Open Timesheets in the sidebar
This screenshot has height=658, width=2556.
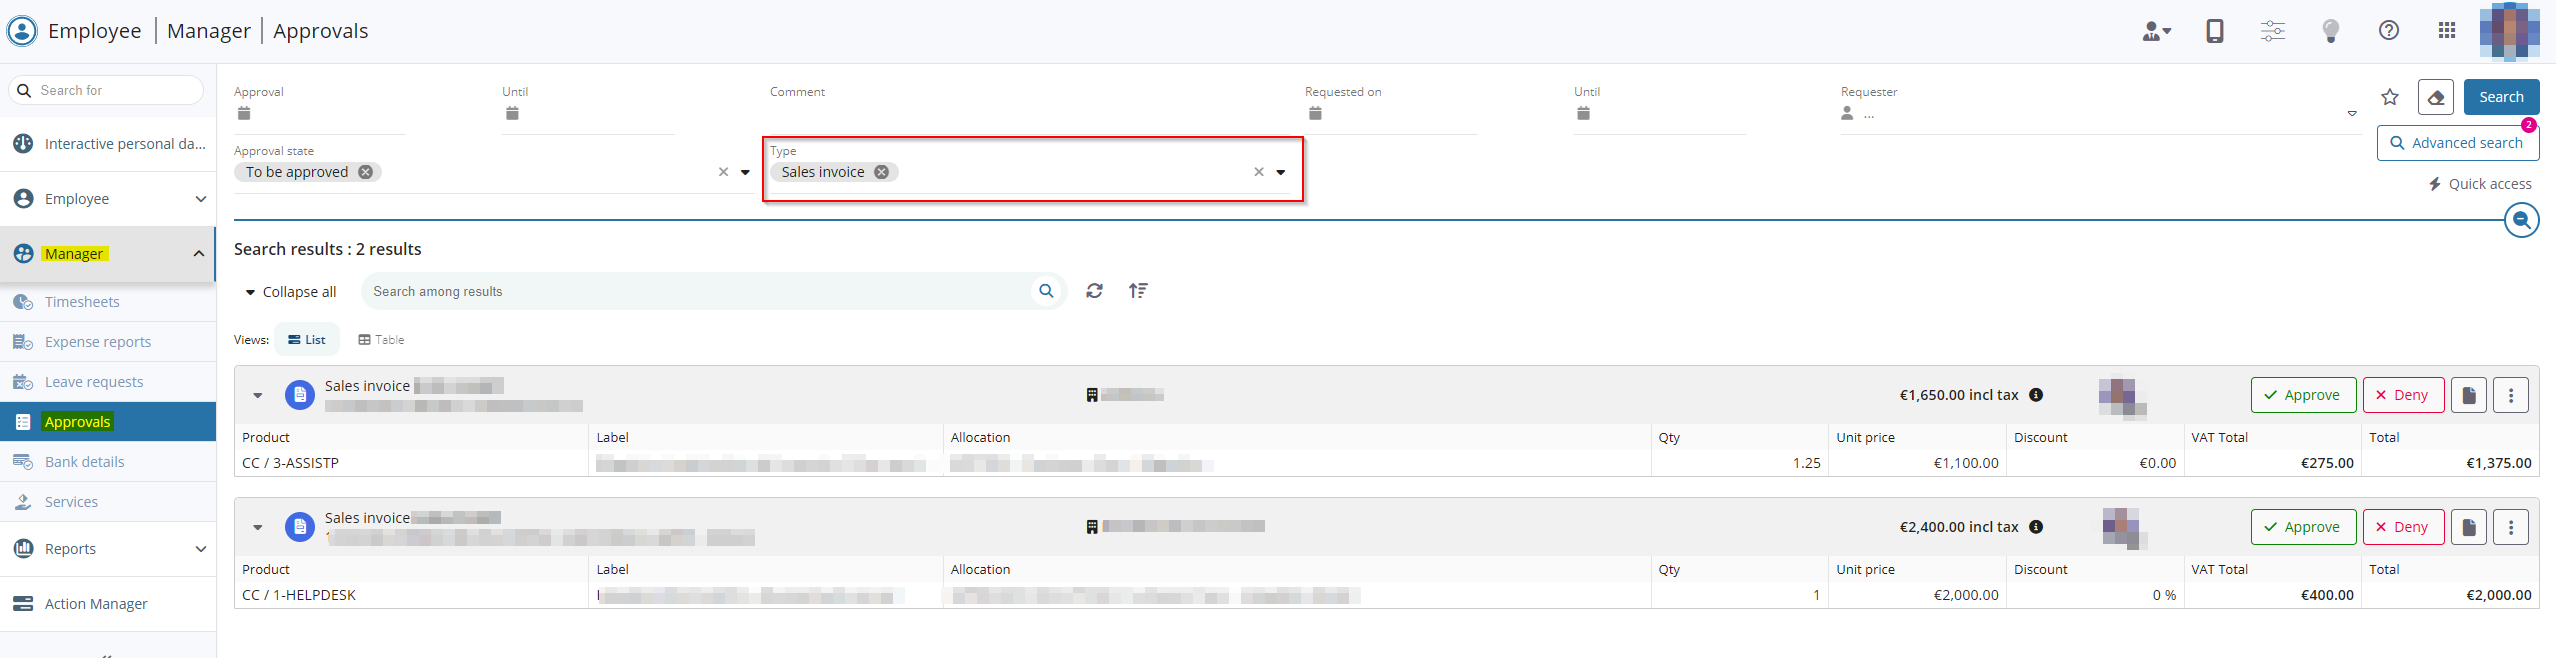pyautogui.click(x=82, y=302)
